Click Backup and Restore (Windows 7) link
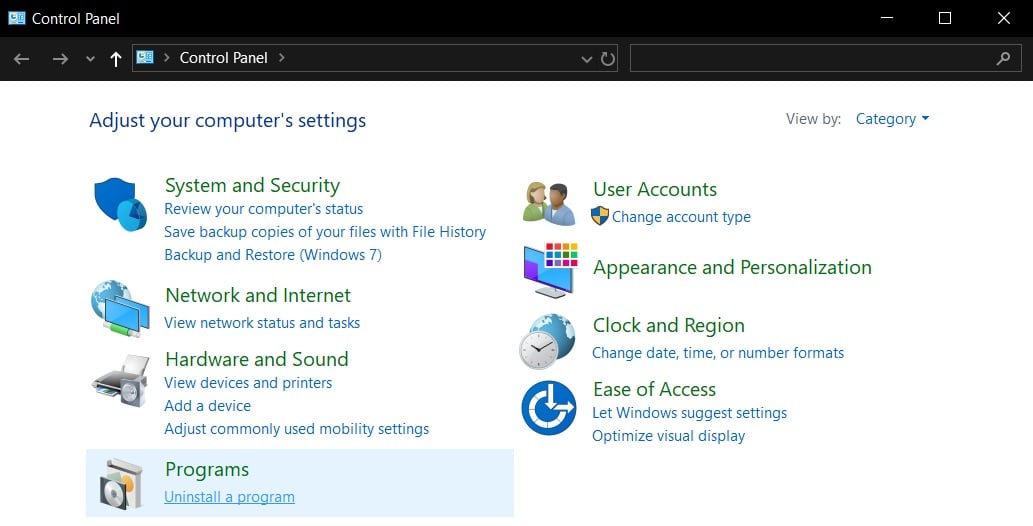This screenshot has height=526, width=1033. [273, 255]
